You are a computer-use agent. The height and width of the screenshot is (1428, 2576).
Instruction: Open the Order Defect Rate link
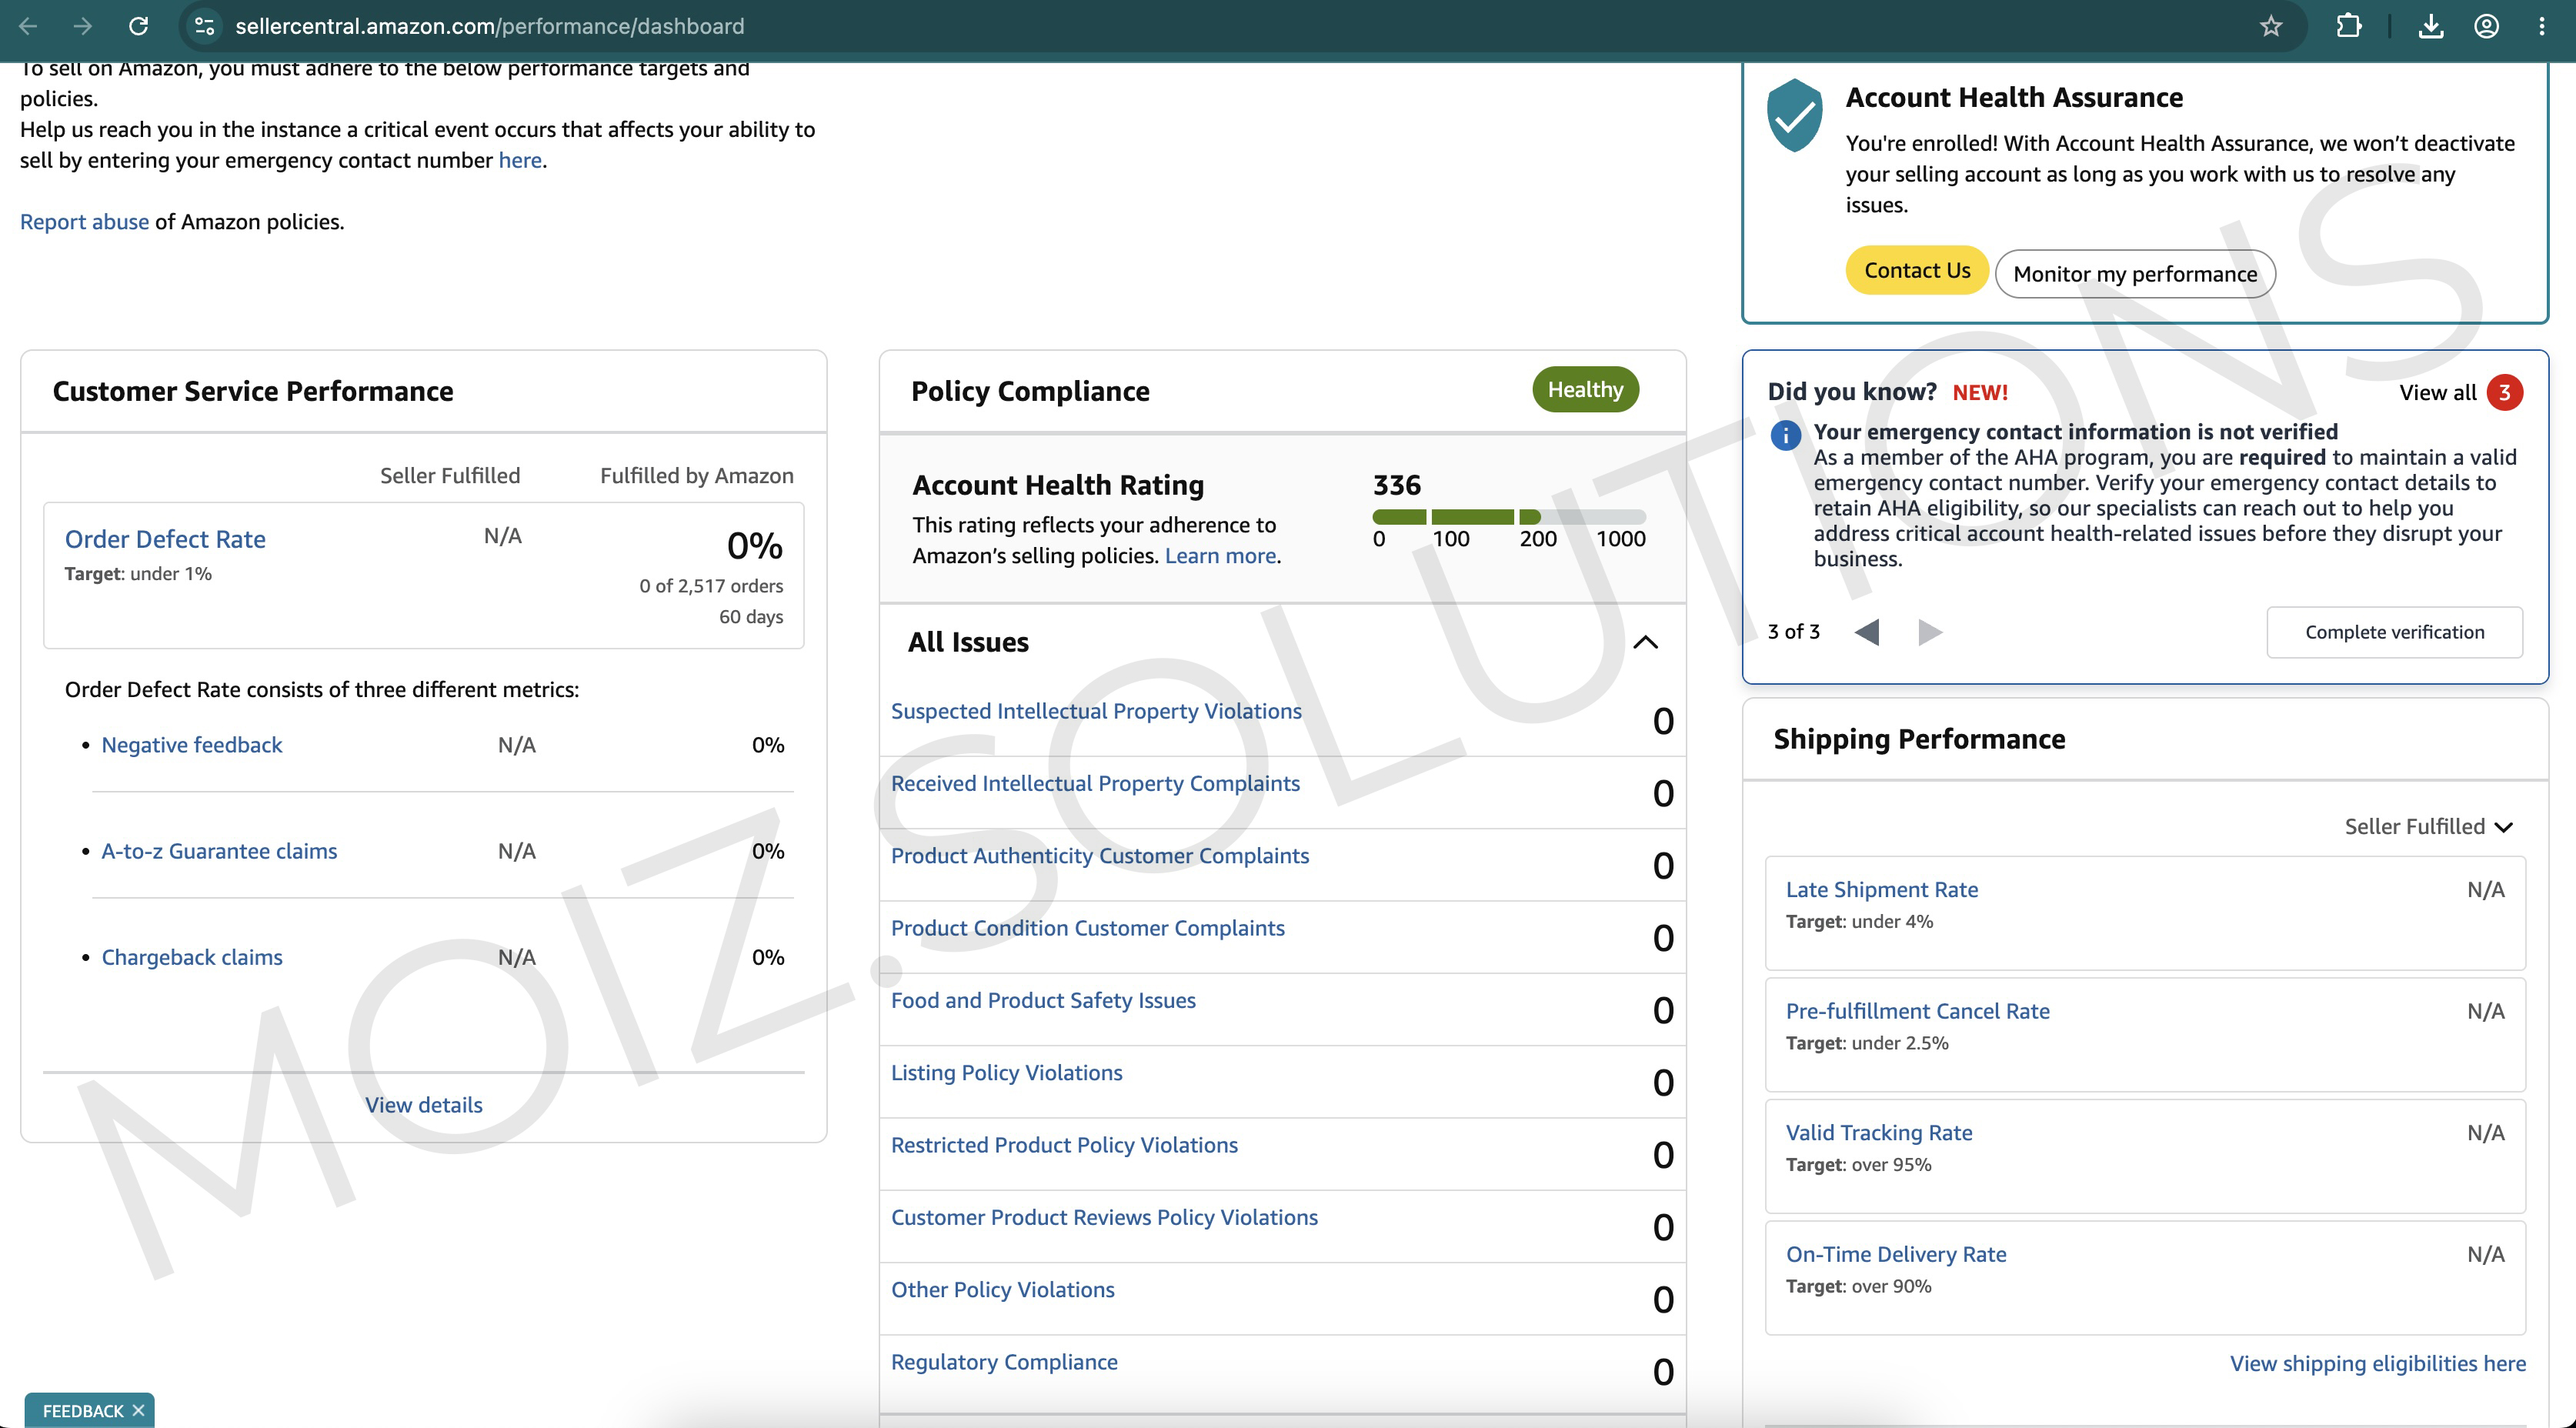point(165,539)
